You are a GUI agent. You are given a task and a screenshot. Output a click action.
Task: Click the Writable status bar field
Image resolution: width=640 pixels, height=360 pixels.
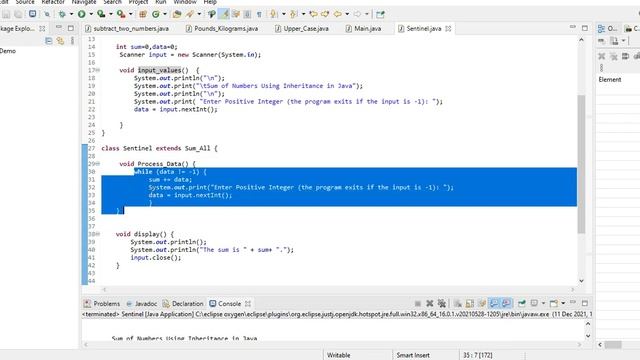(x=339, y=355)
